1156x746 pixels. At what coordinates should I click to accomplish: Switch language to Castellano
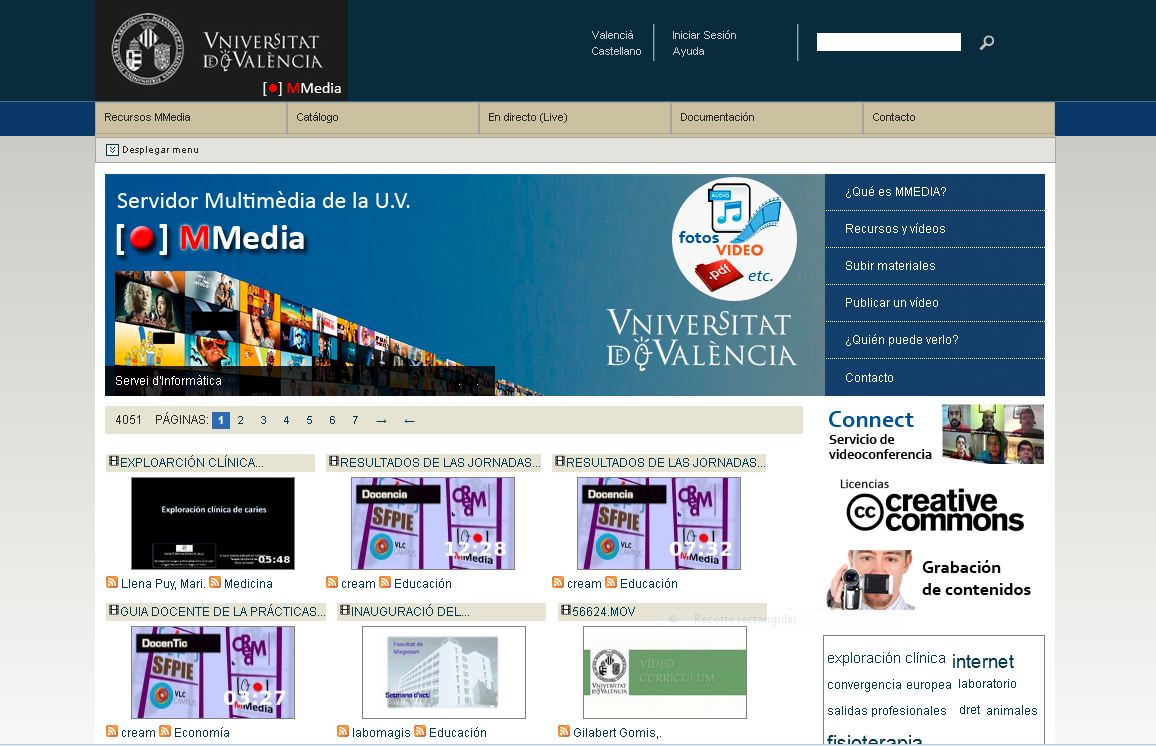point(616,51)
